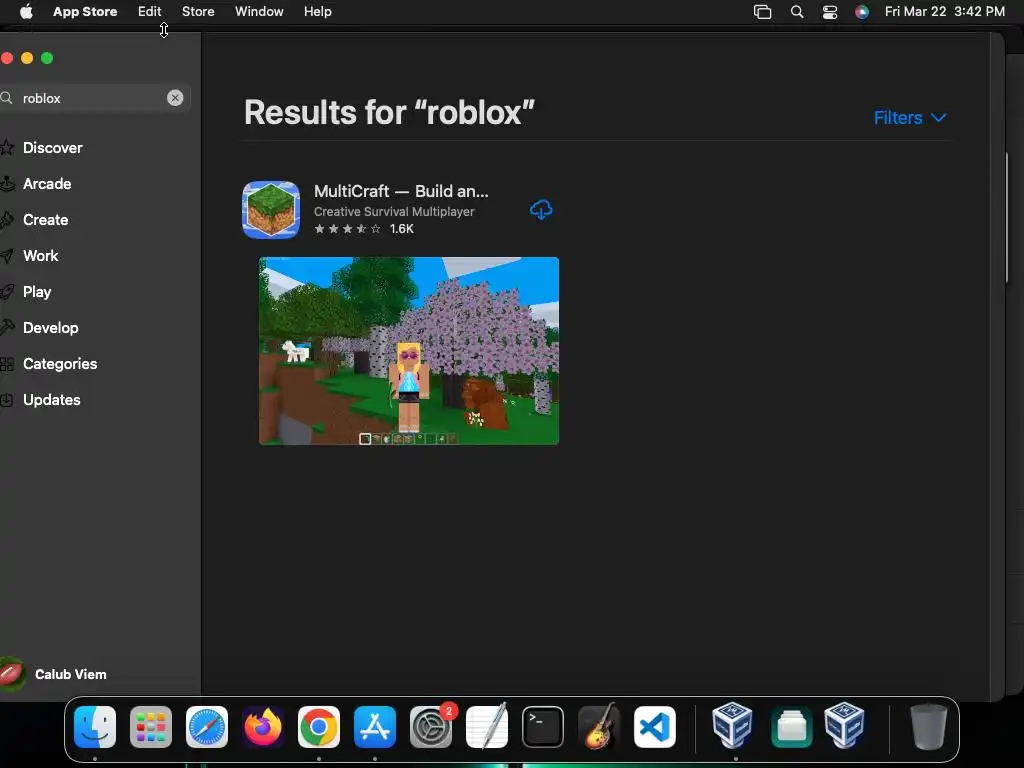
Task: Open the Edit menu
Action: click(150, 12)
